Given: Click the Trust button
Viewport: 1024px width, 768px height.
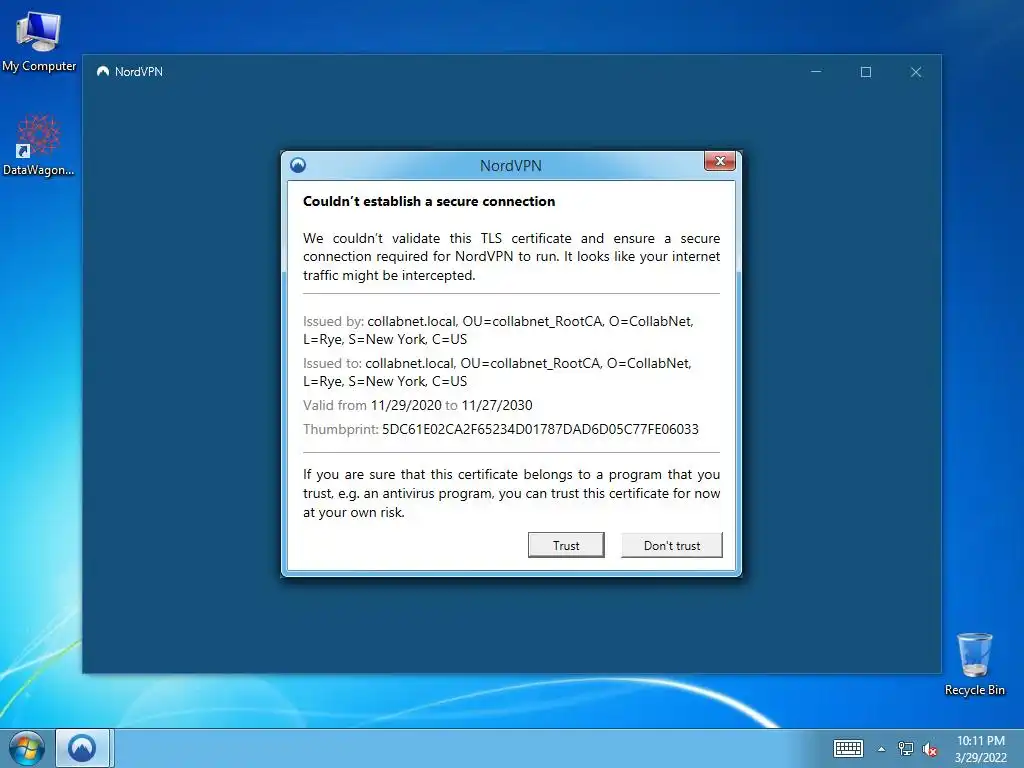Looking at the screenshot, I should point(566,545).
